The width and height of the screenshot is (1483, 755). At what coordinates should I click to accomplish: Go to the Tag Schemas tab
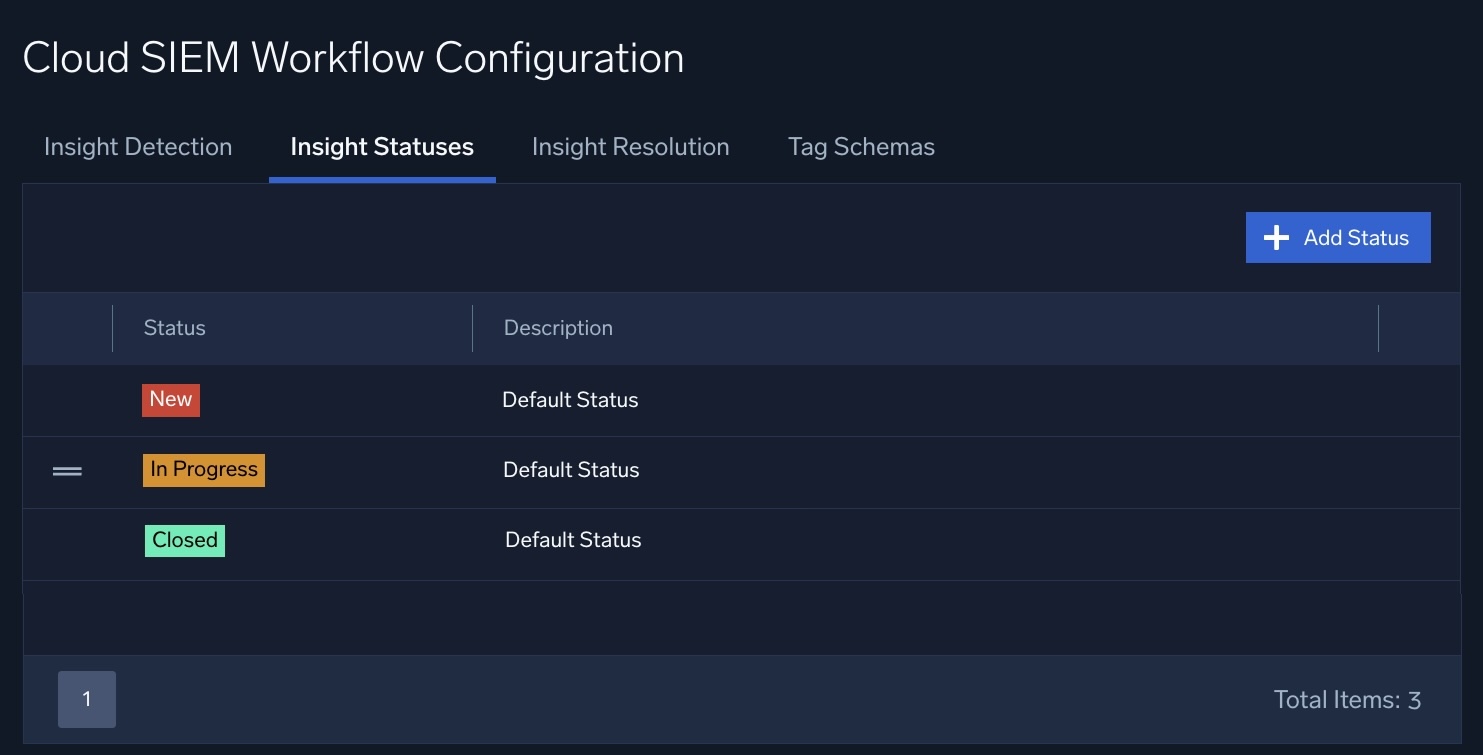pos(861,147)
